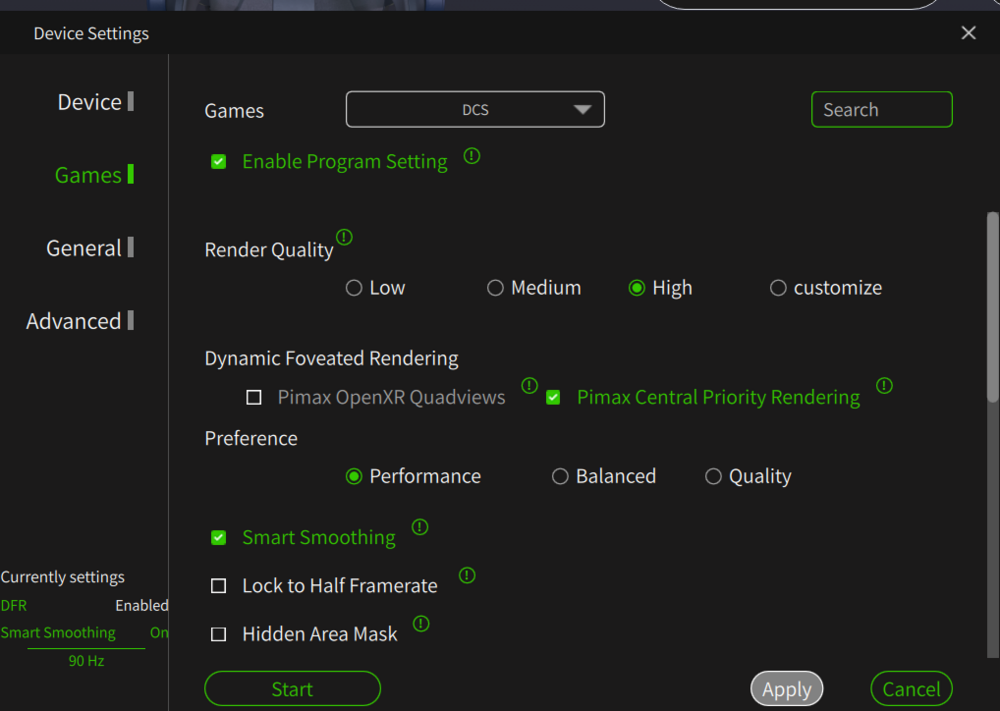The height and width of the screenshot is (711, 1000).
Task: Choose the Balanced preference option
Action: 560,477
